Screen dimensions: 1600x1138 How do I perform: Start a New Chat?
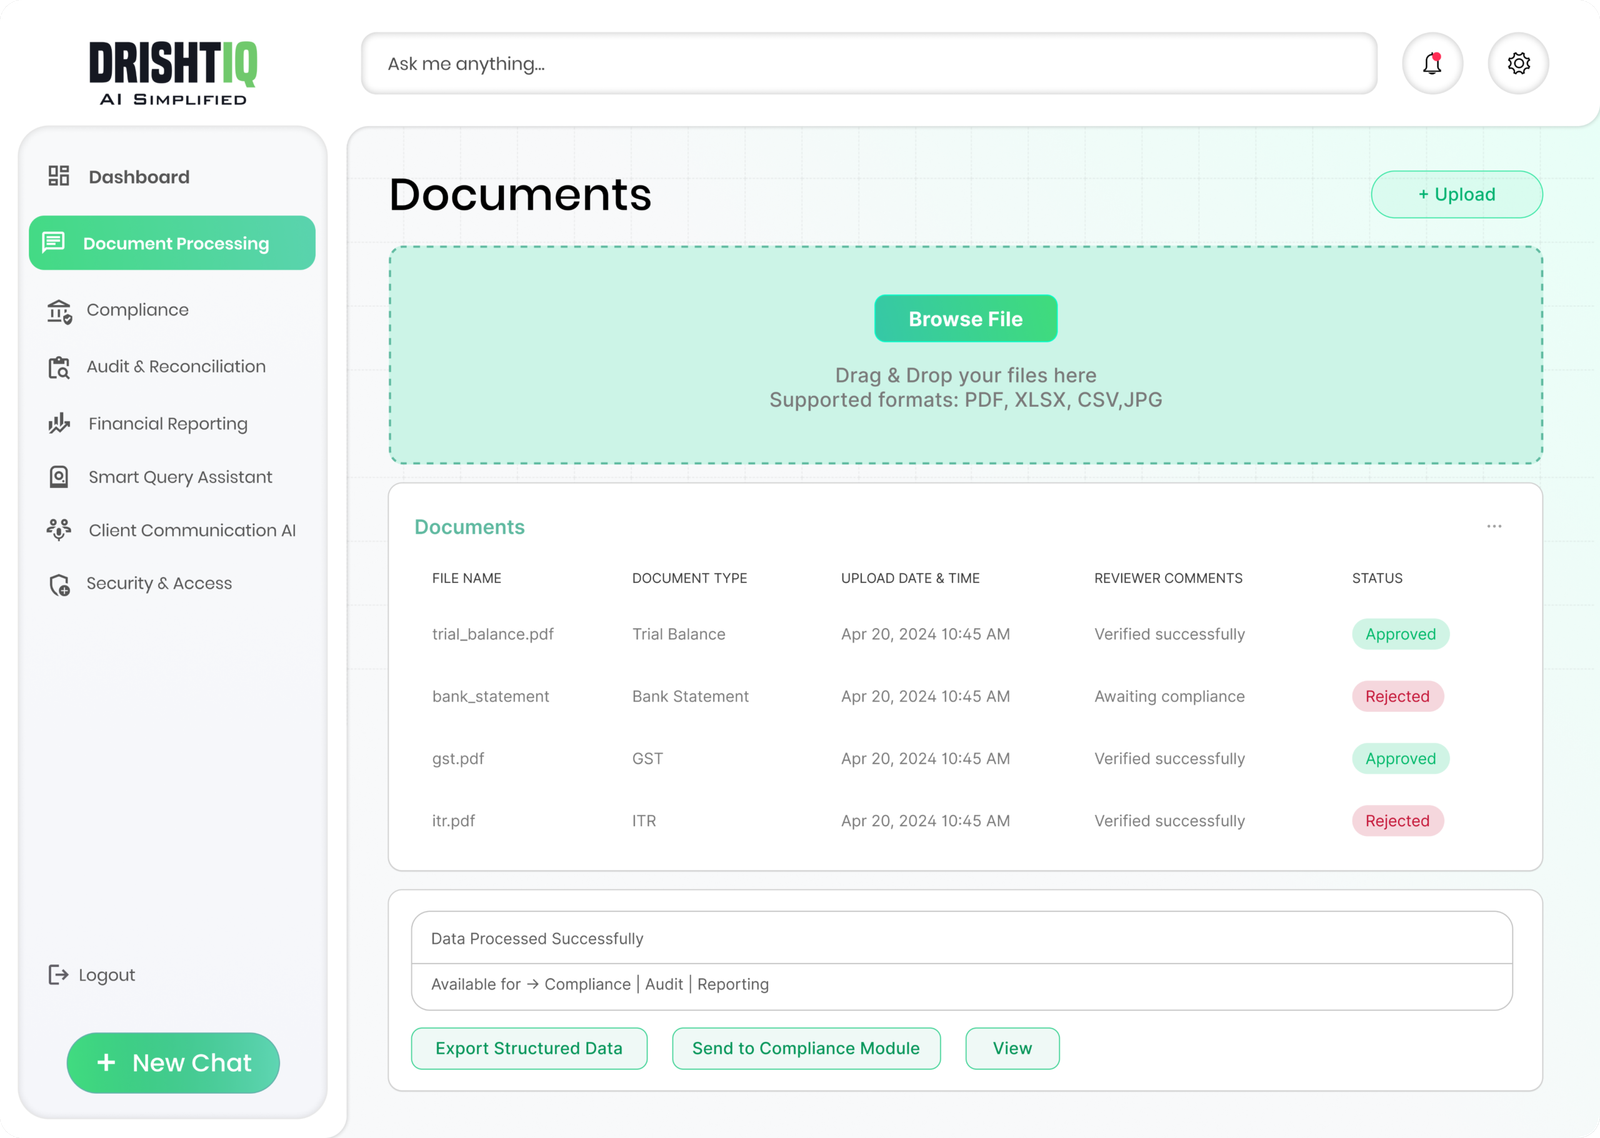(x=173, y=1063)
